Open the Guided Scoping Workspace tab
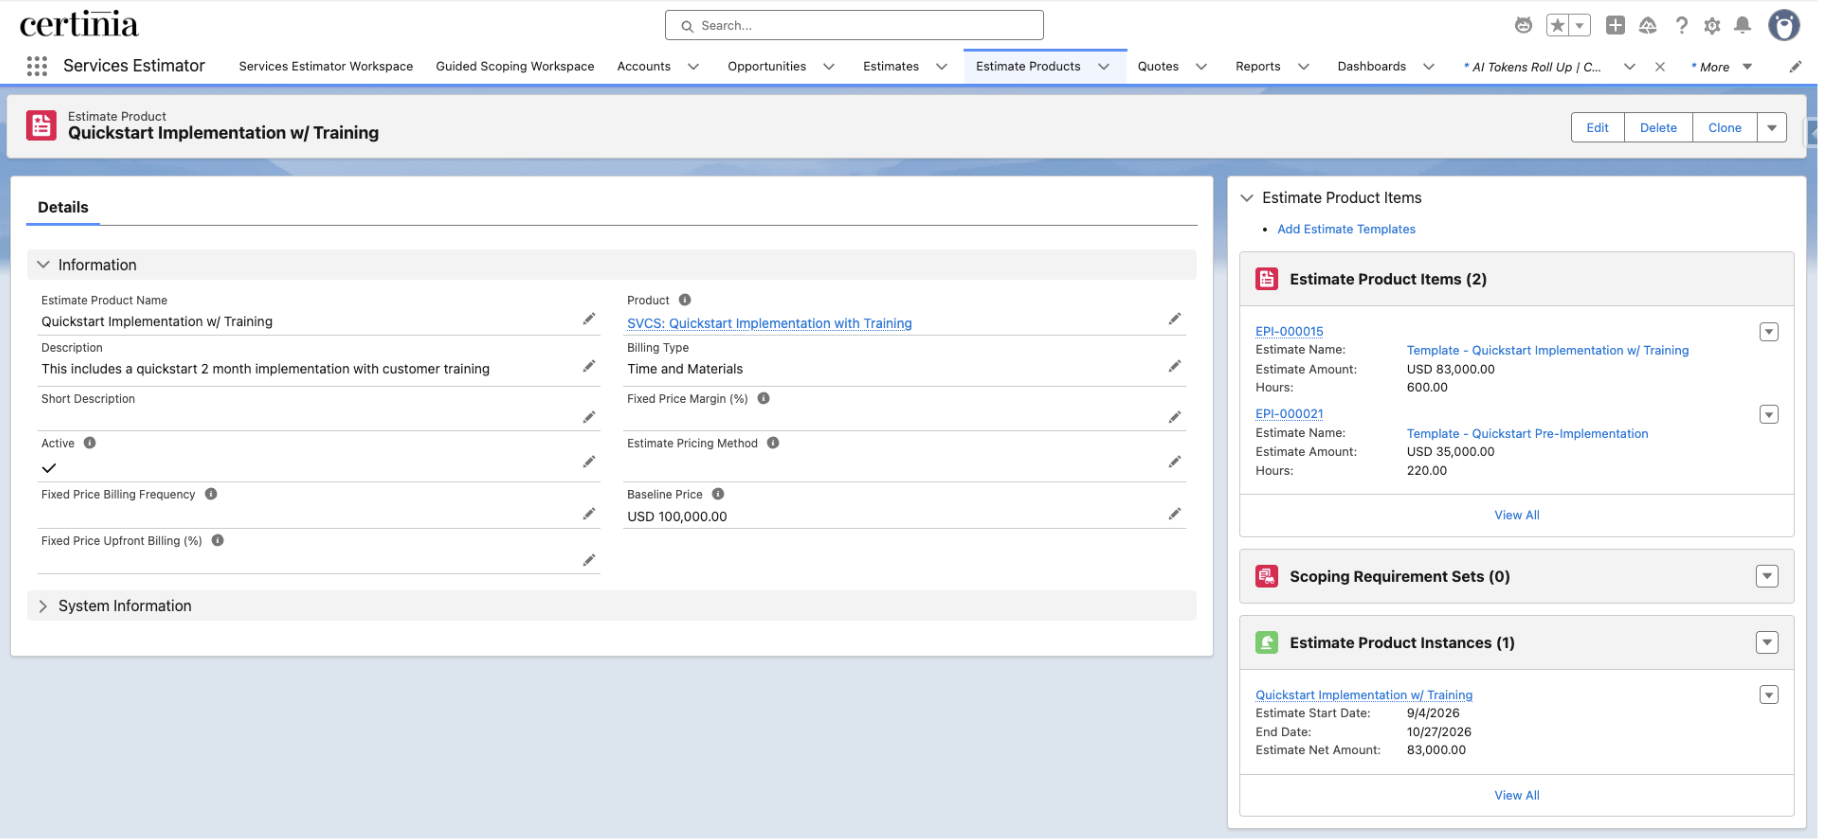 point(515,67)
